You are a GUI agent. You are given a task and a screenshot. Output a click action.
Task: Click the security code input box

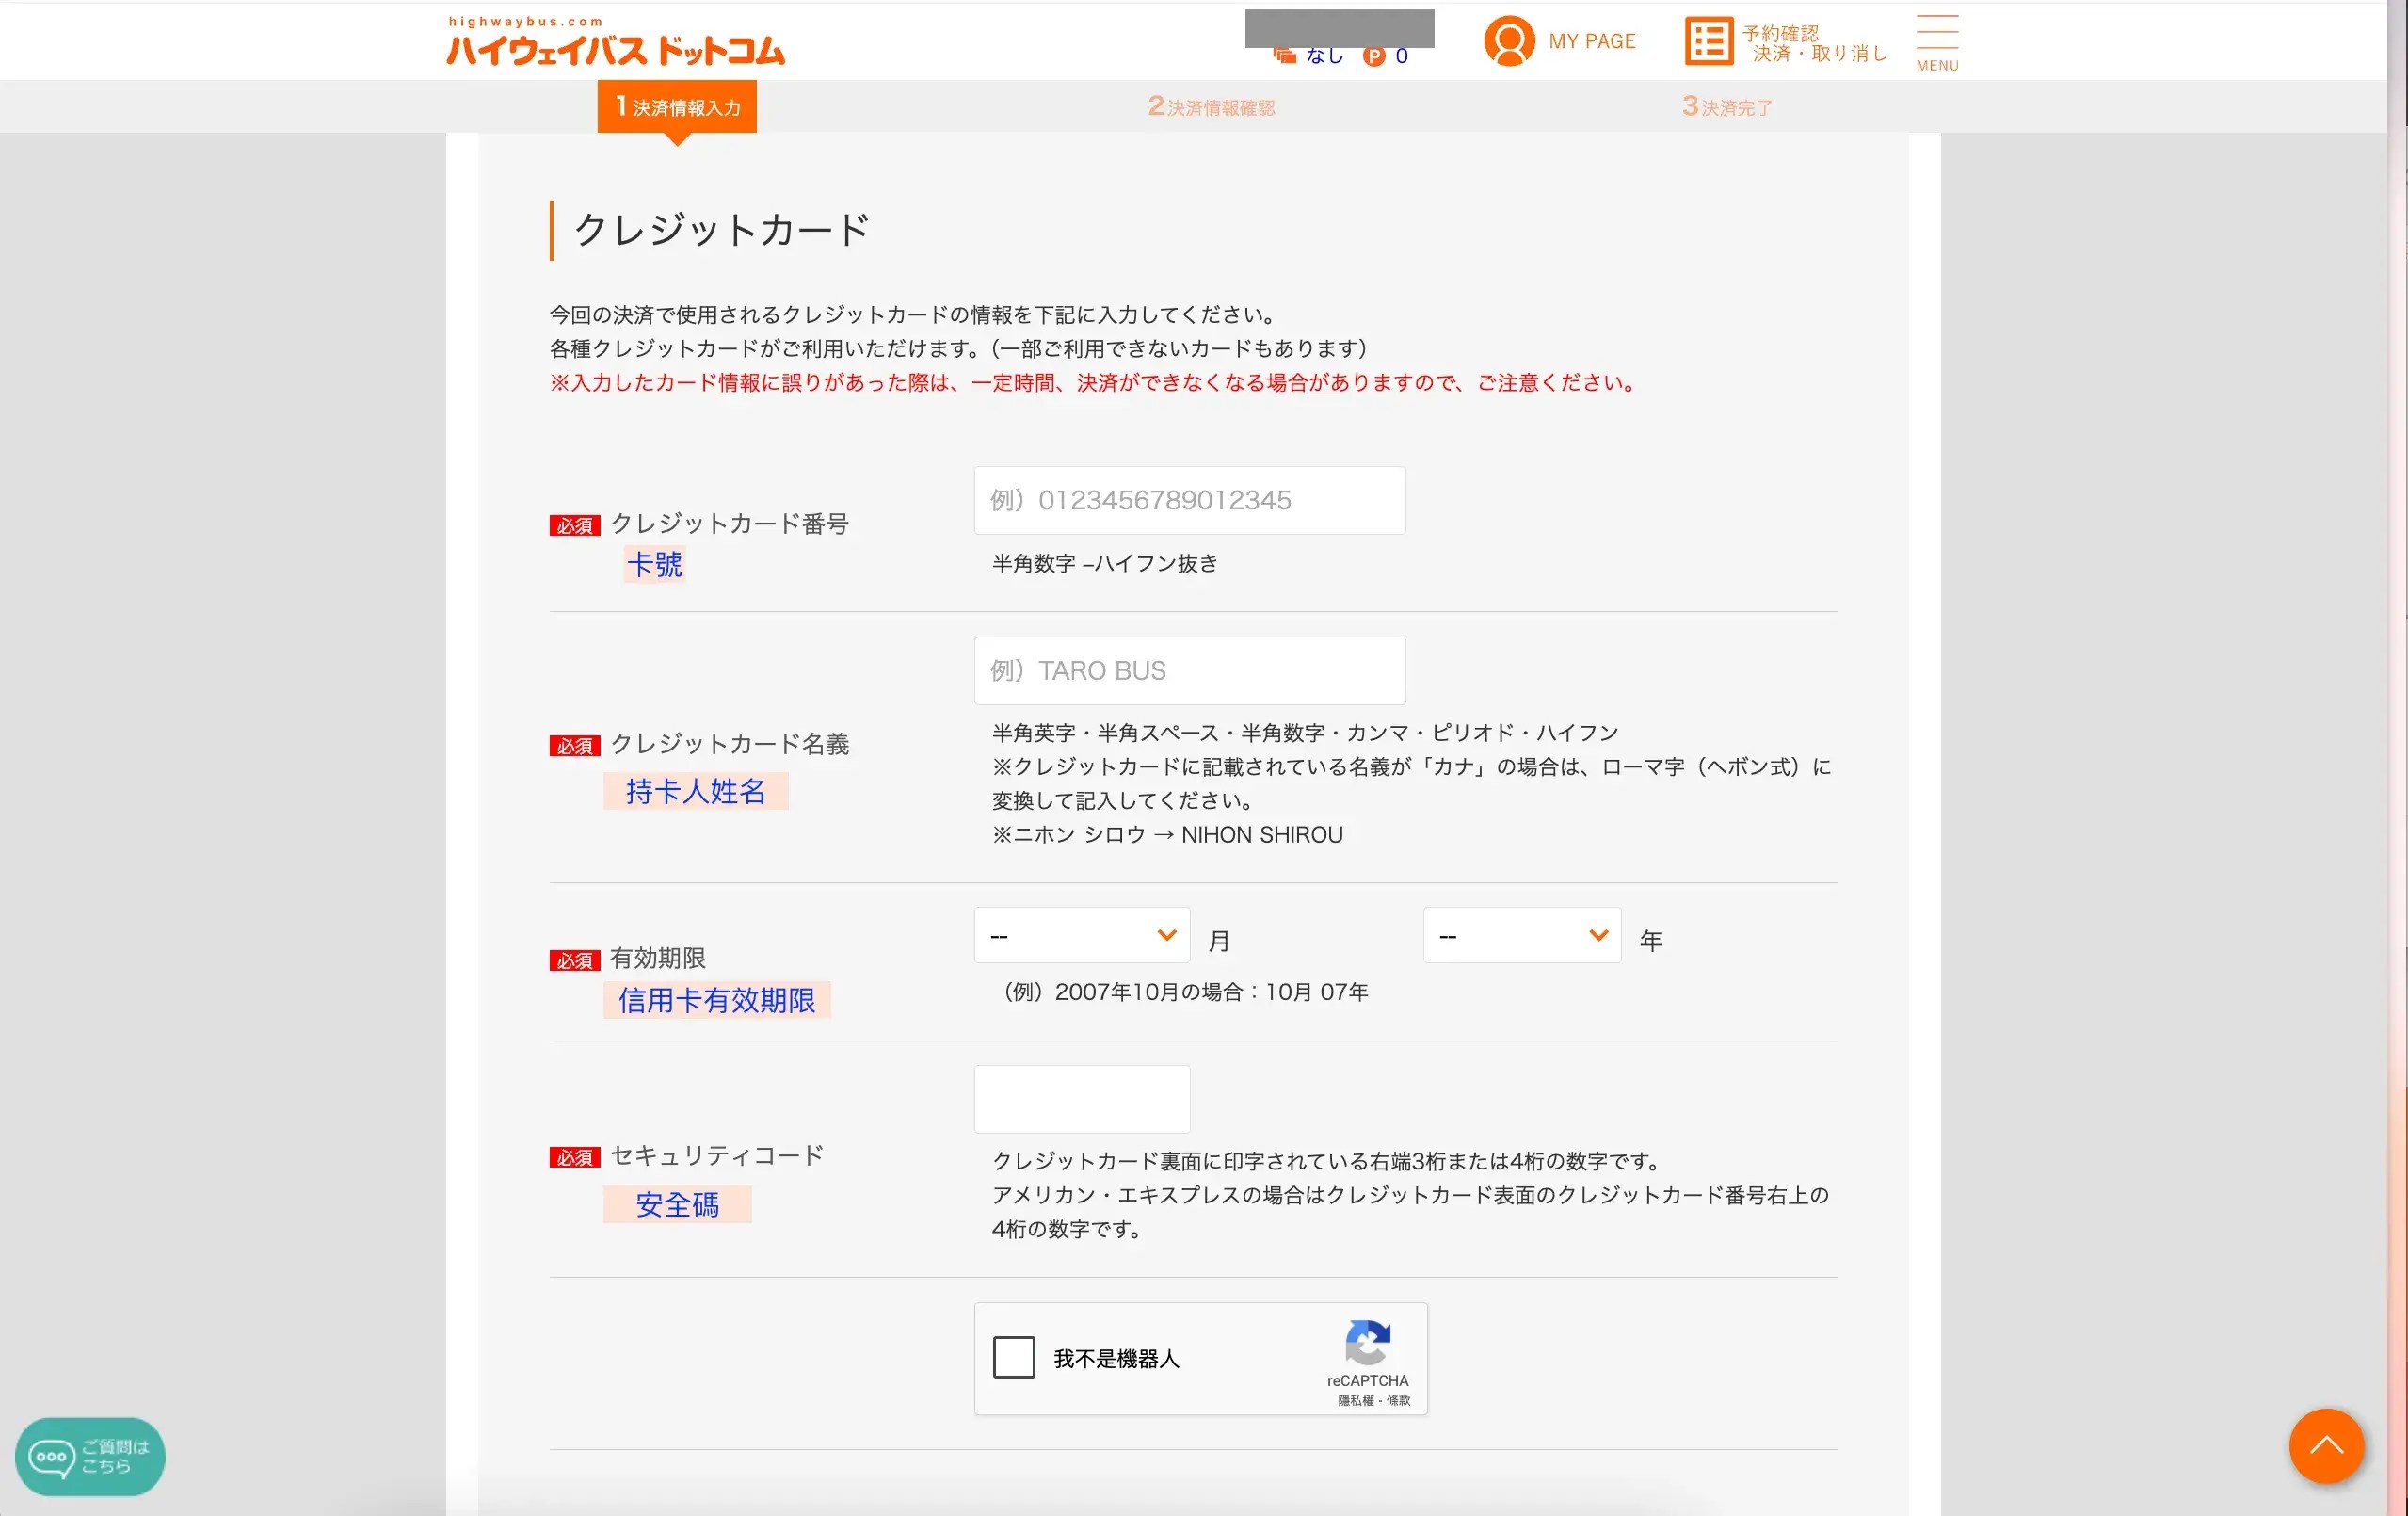point(1081,1098)
